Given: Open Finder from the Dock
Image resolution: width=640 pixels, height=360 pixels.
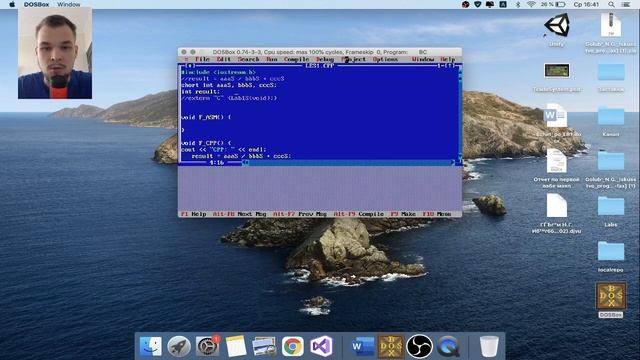Looking at the screenshot, I should click(x=151, y=346).
